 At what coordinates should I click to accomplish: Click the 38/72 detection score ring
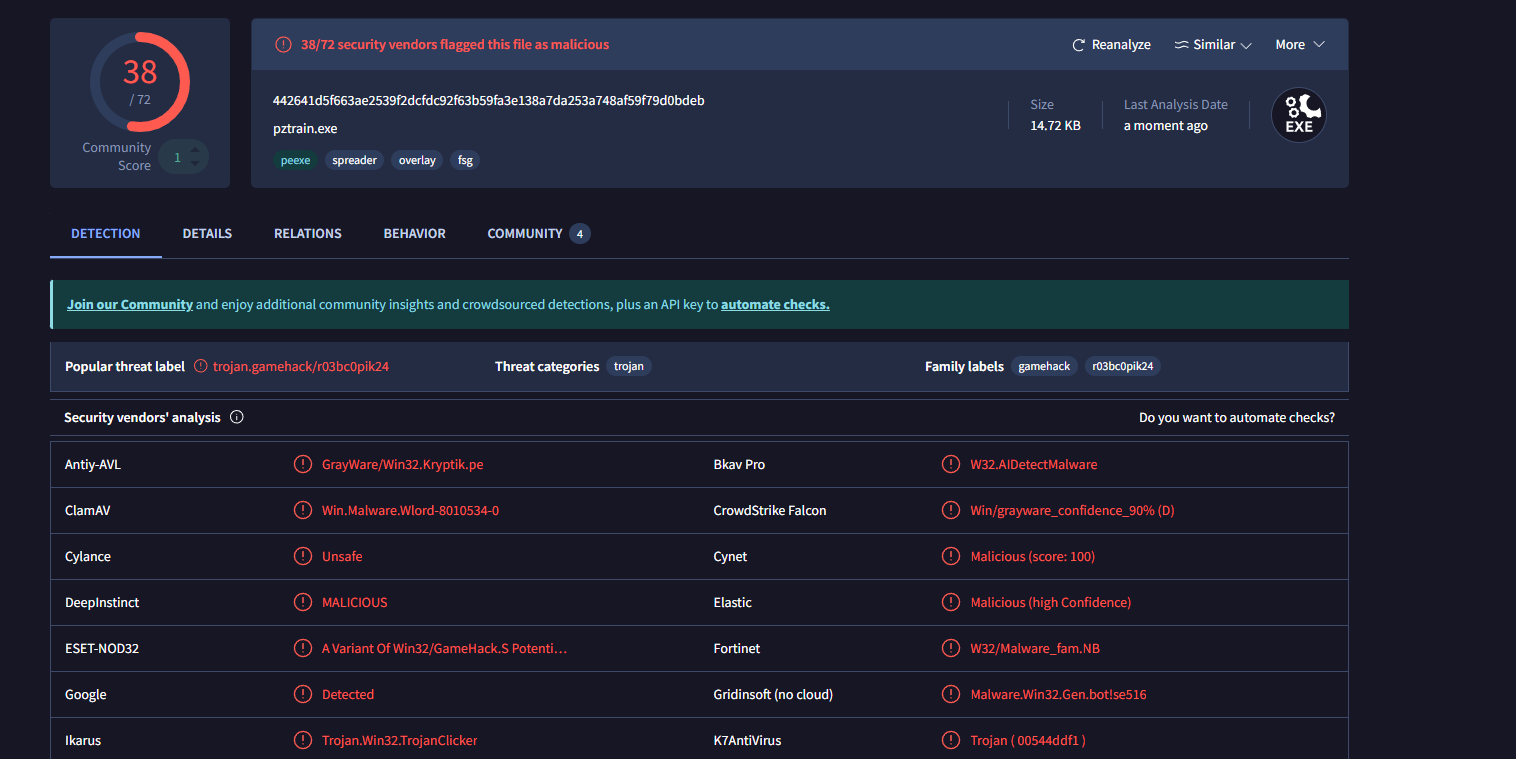[x=140, y=82]
